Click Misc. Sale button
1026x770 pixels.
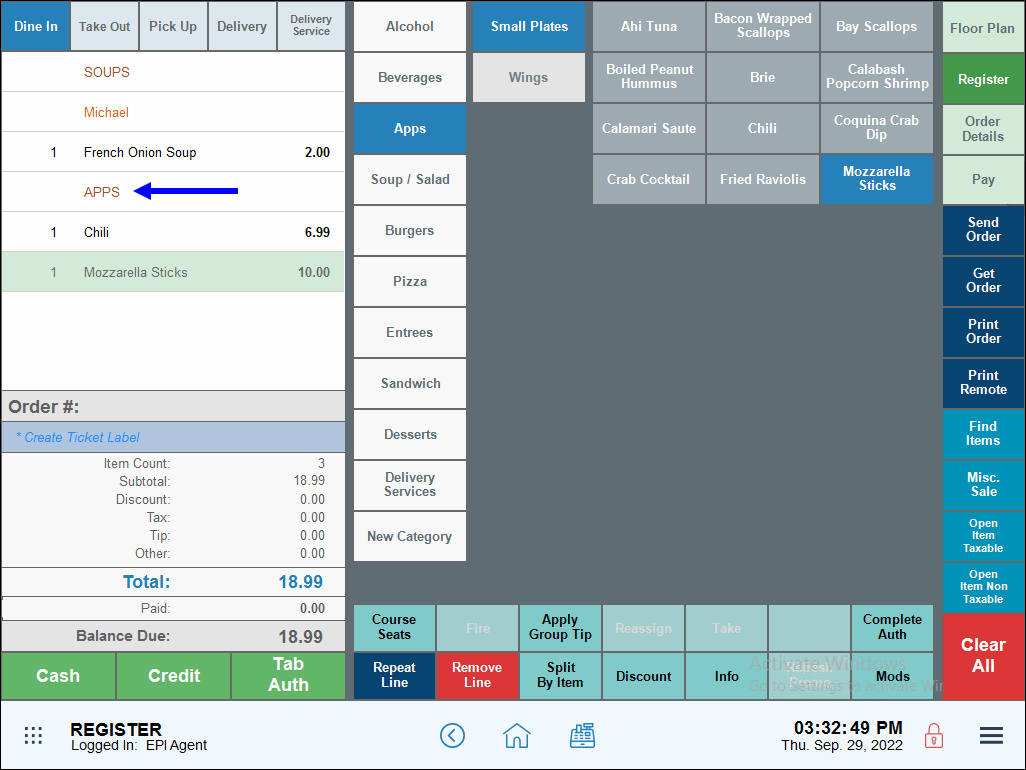[983, 485]
